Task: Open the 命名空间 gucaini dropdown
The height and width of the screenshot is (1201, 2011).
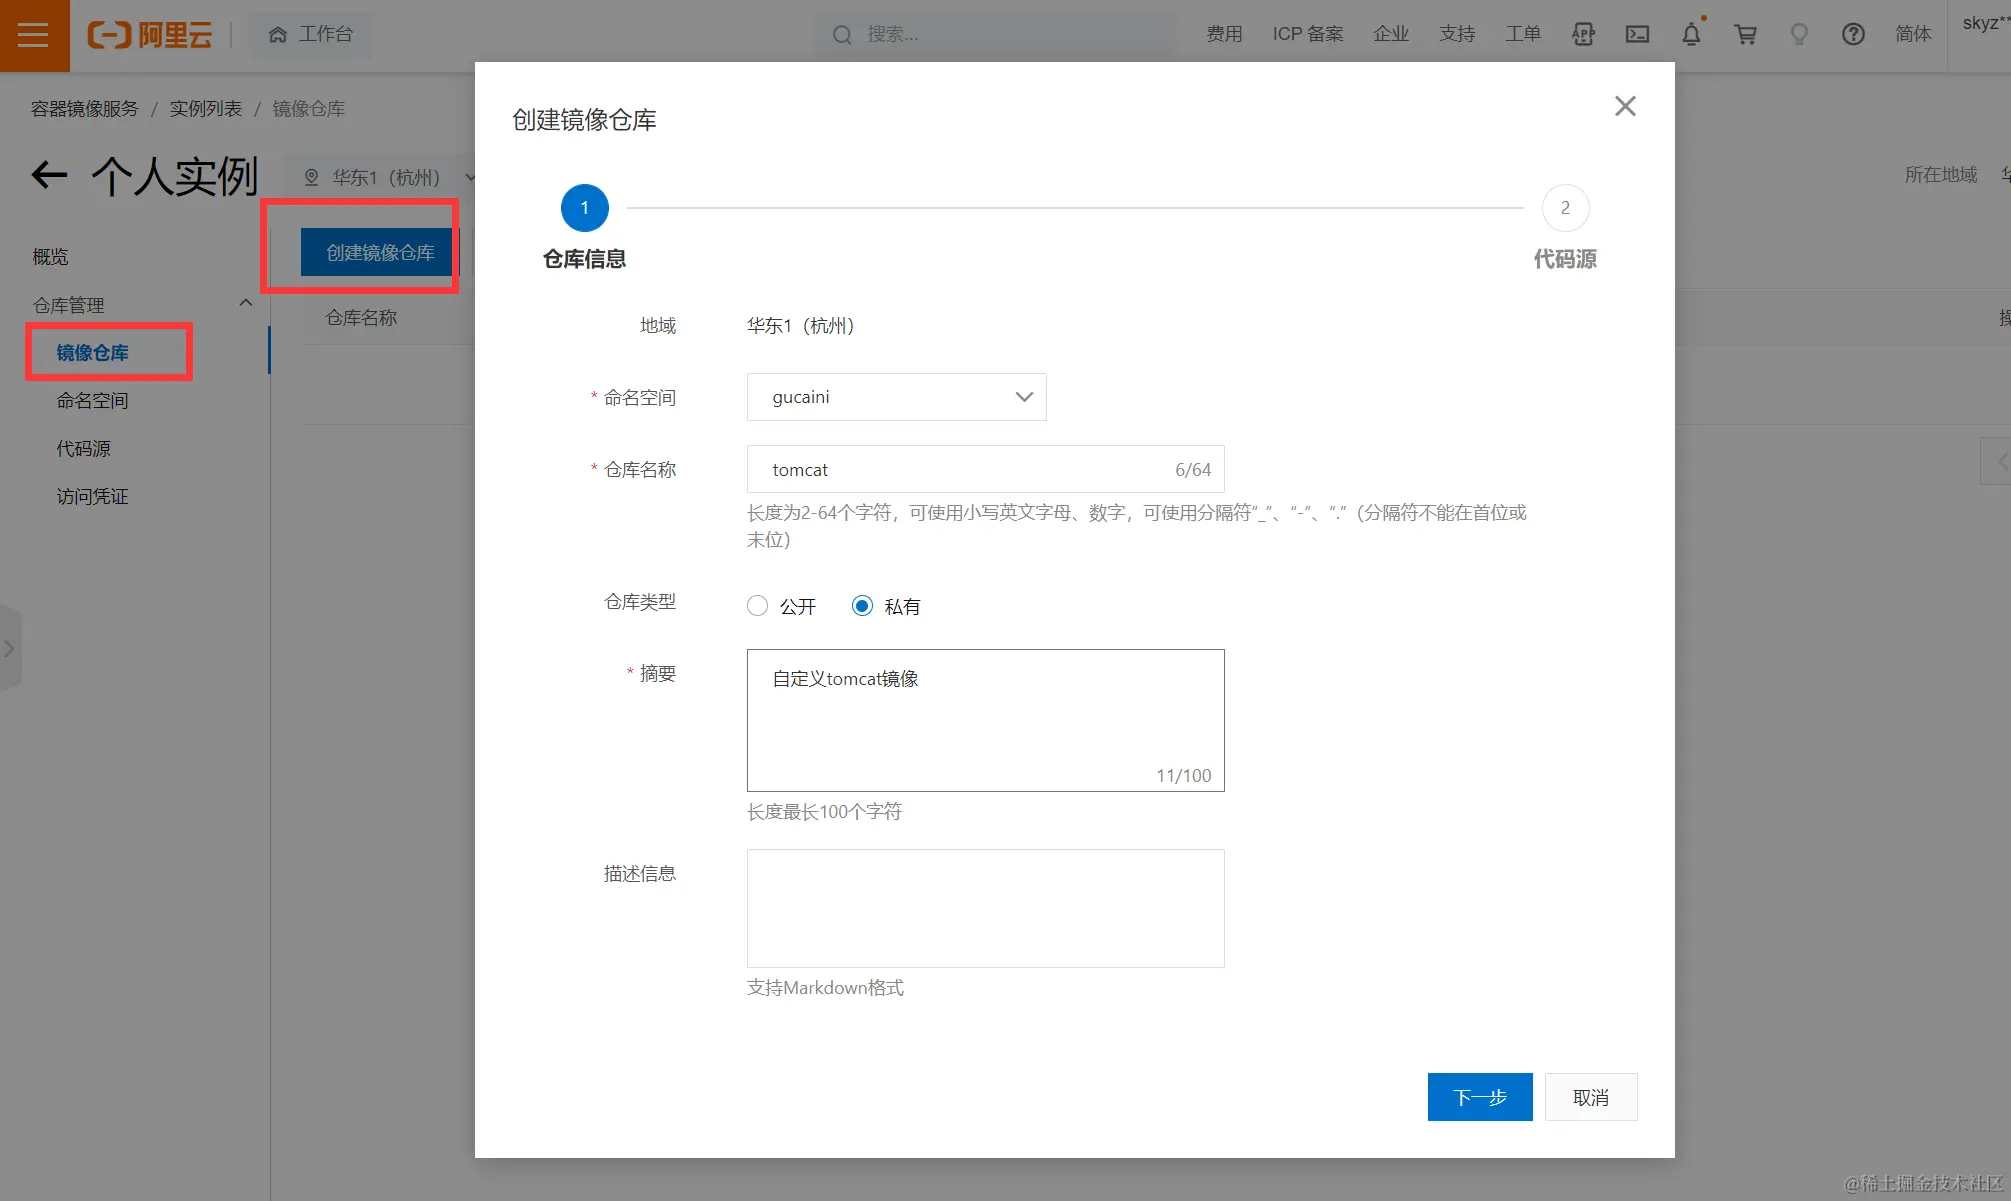Action: (896, 397)
